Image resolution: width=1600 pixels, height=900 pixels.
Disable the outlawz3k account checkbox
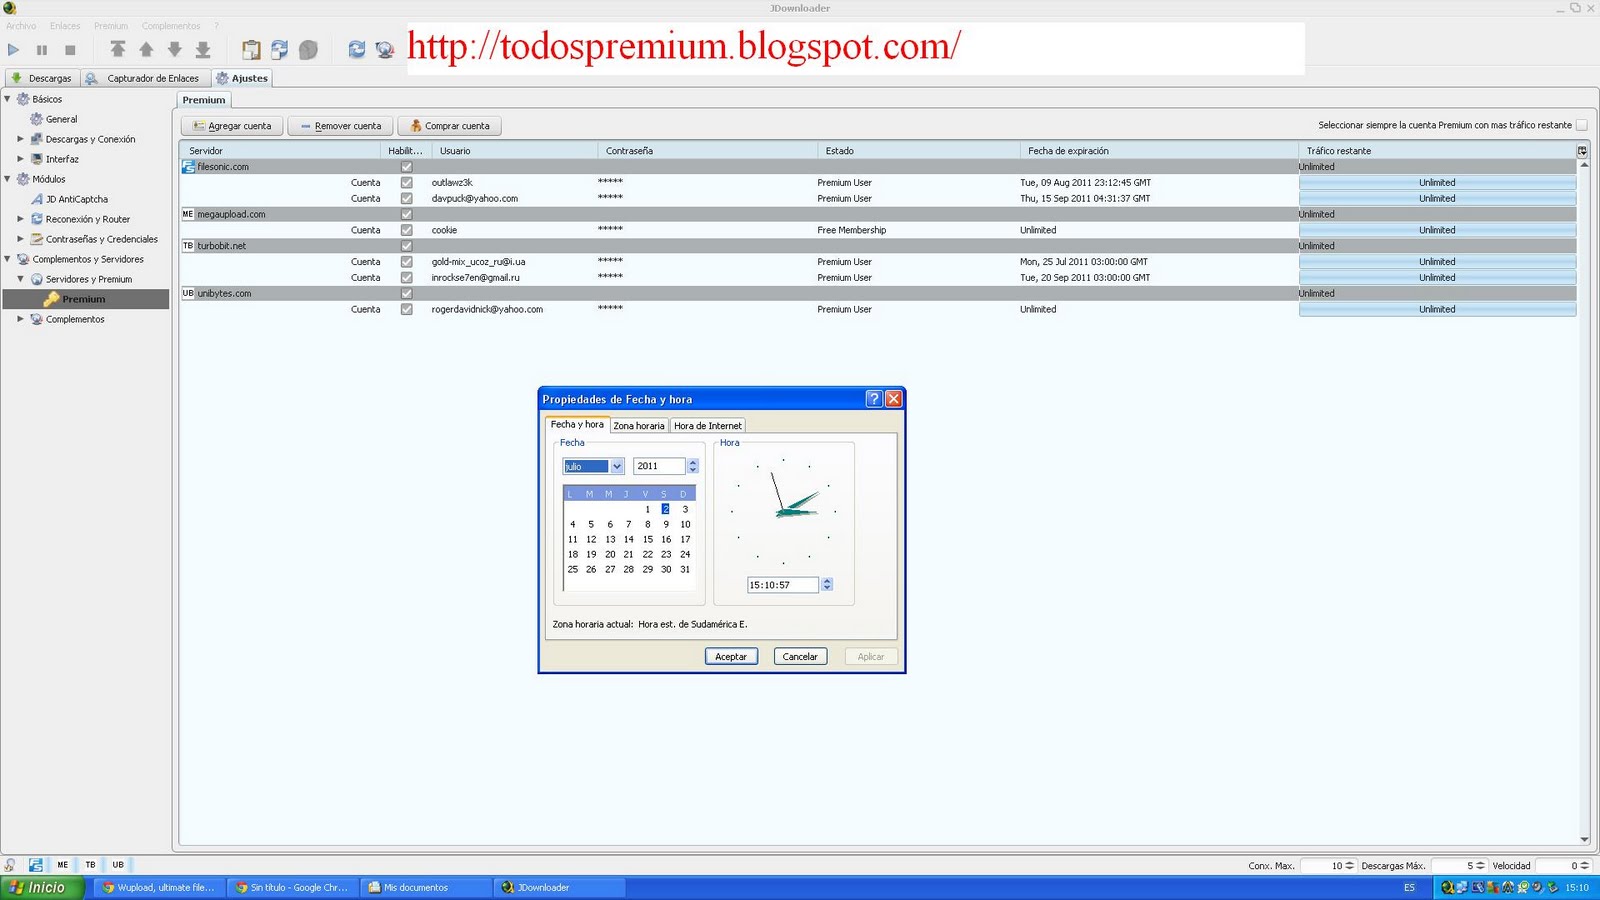(406, 183)
